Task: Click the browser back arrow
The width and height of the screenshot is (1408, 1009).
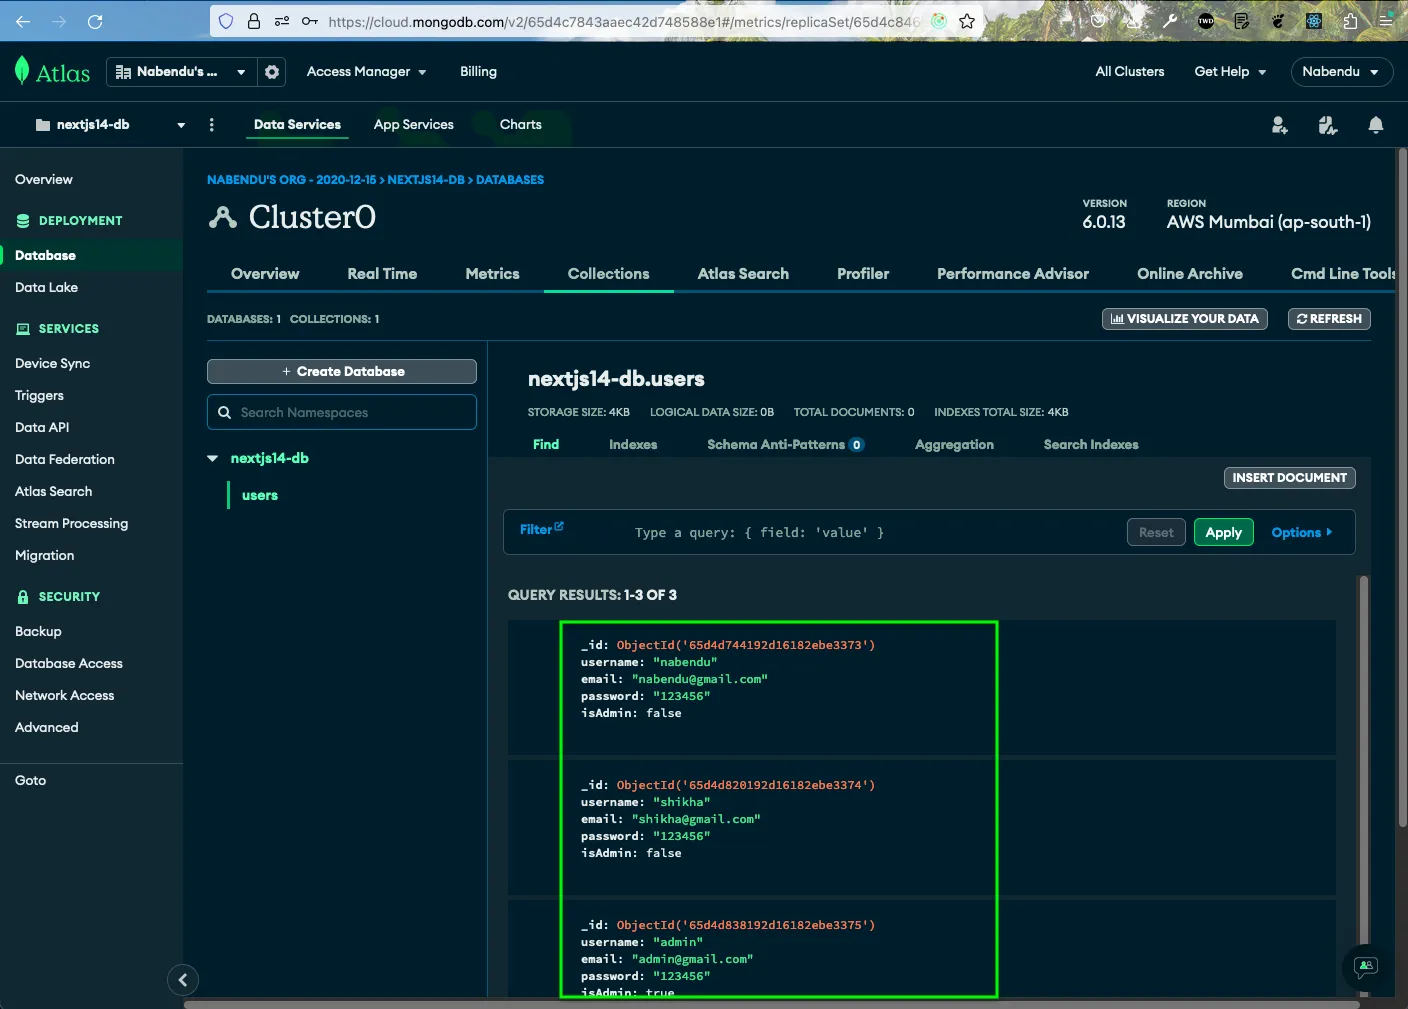Action: (x=23, y=21)
